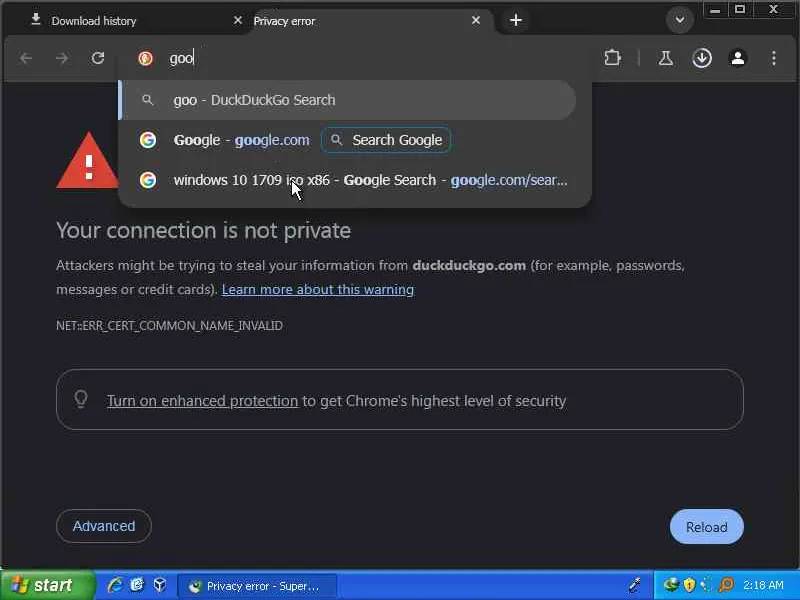Click the orange magnifier tray icon

pos(726,585)
